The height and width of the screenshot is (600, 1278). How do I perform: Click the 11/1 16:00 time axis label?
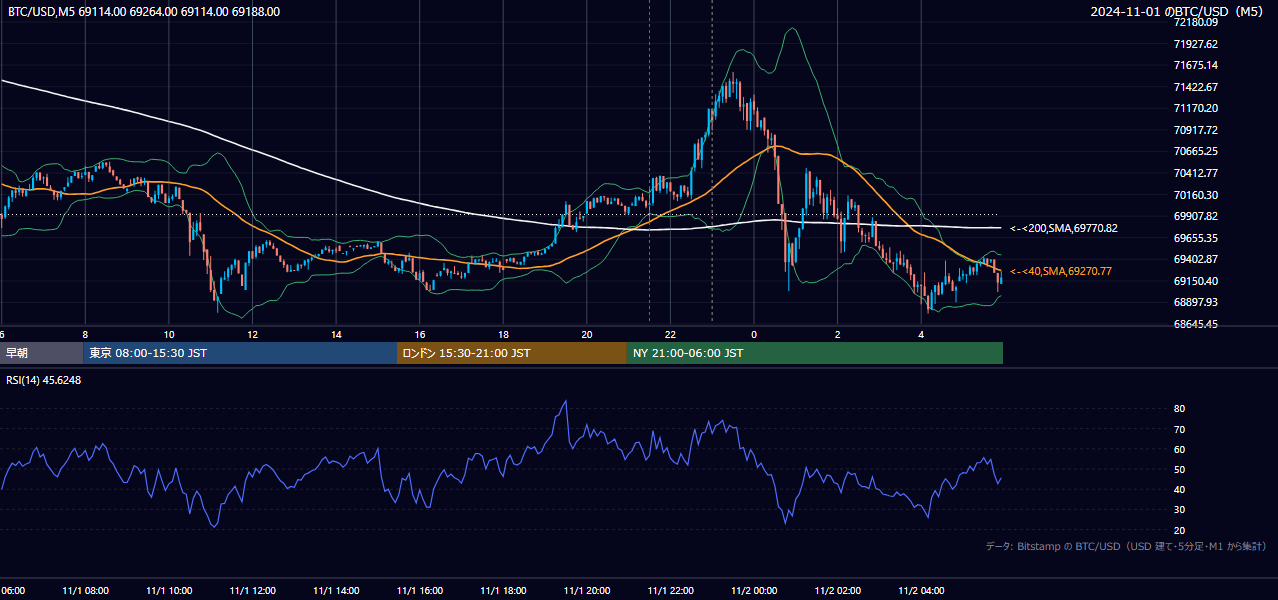pyautogui.click(x=420, y=591)
